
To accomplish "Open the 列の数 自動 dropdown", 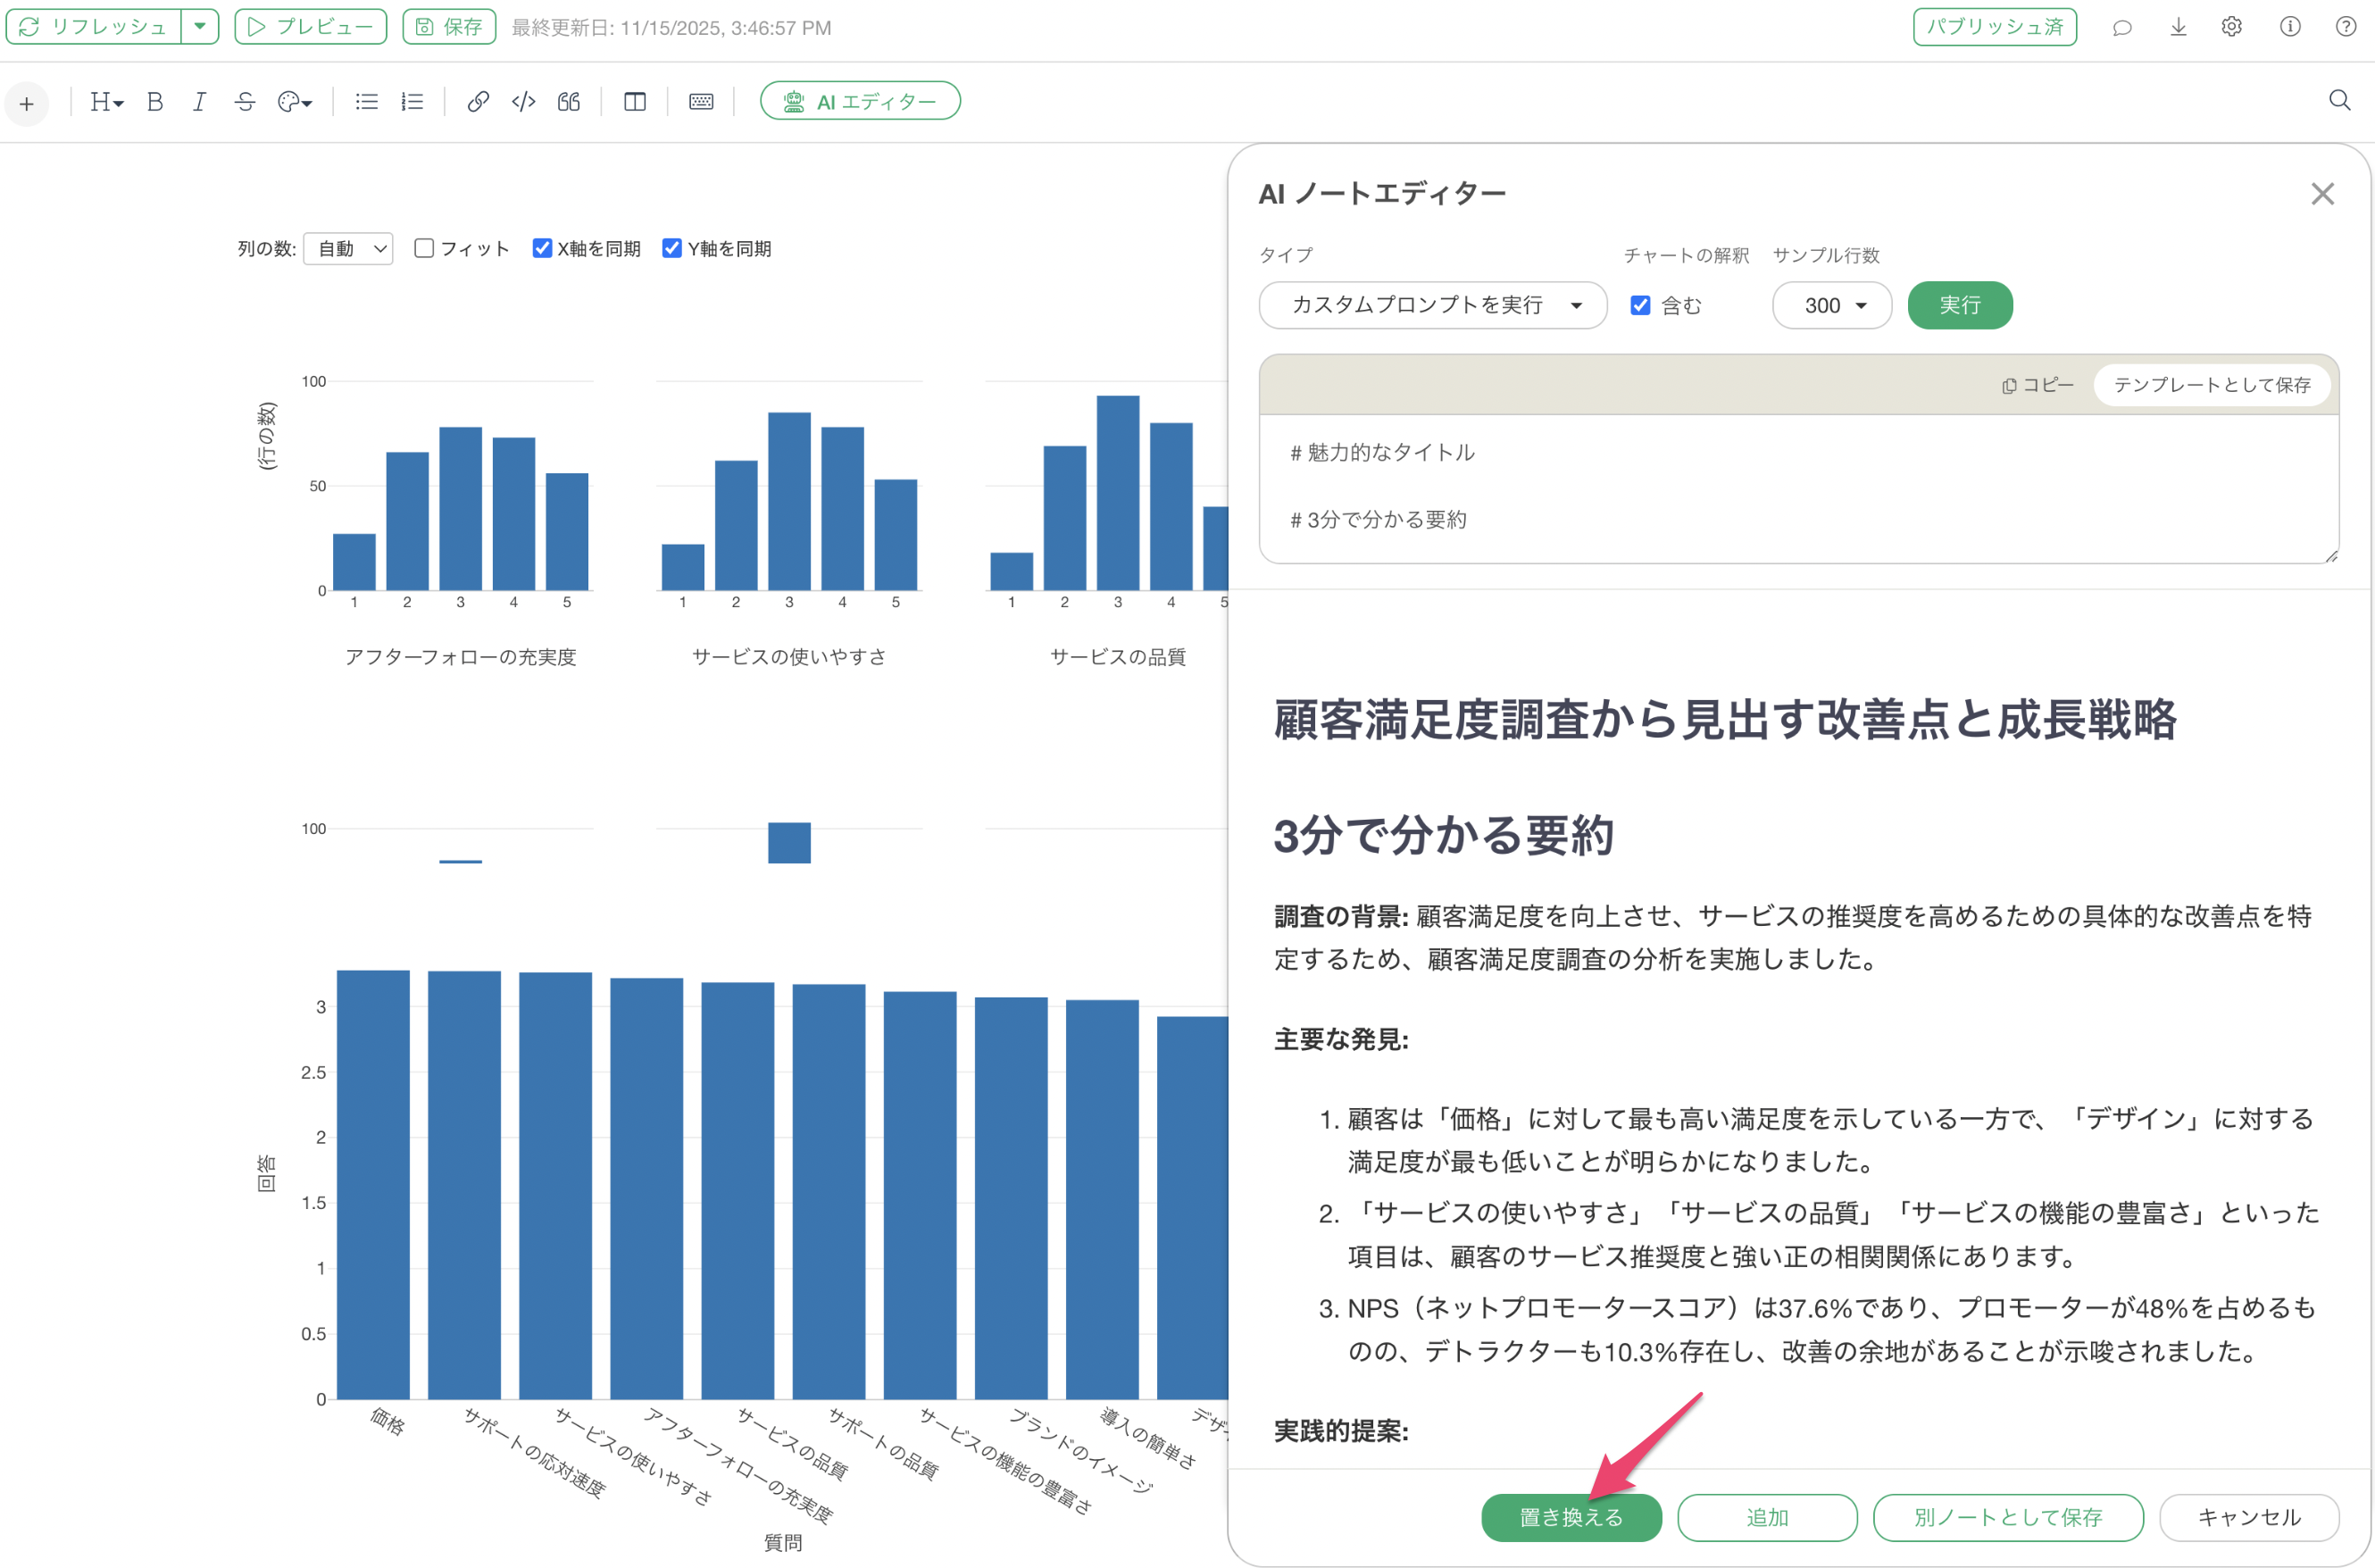I will coord(348,248).
